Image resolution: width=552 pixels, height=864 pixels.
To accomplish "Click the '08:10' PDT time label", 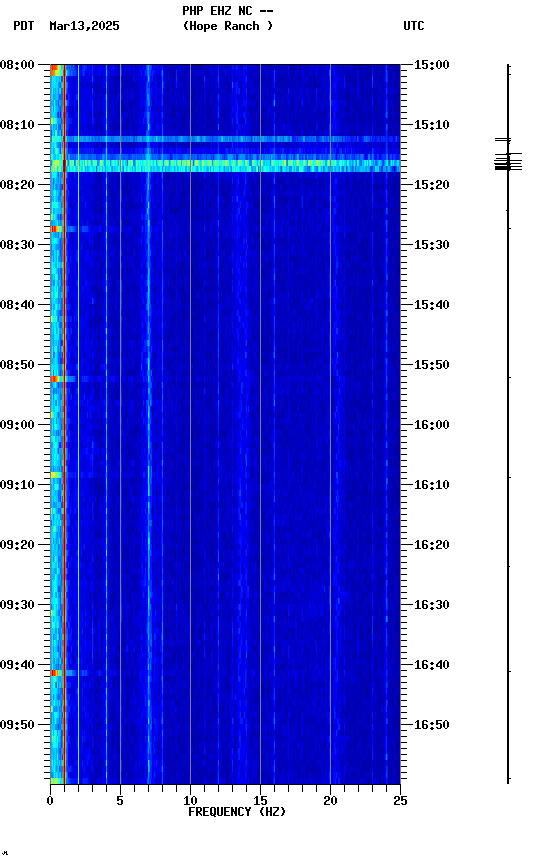I will pyautogui.click(x=17, y=125).
